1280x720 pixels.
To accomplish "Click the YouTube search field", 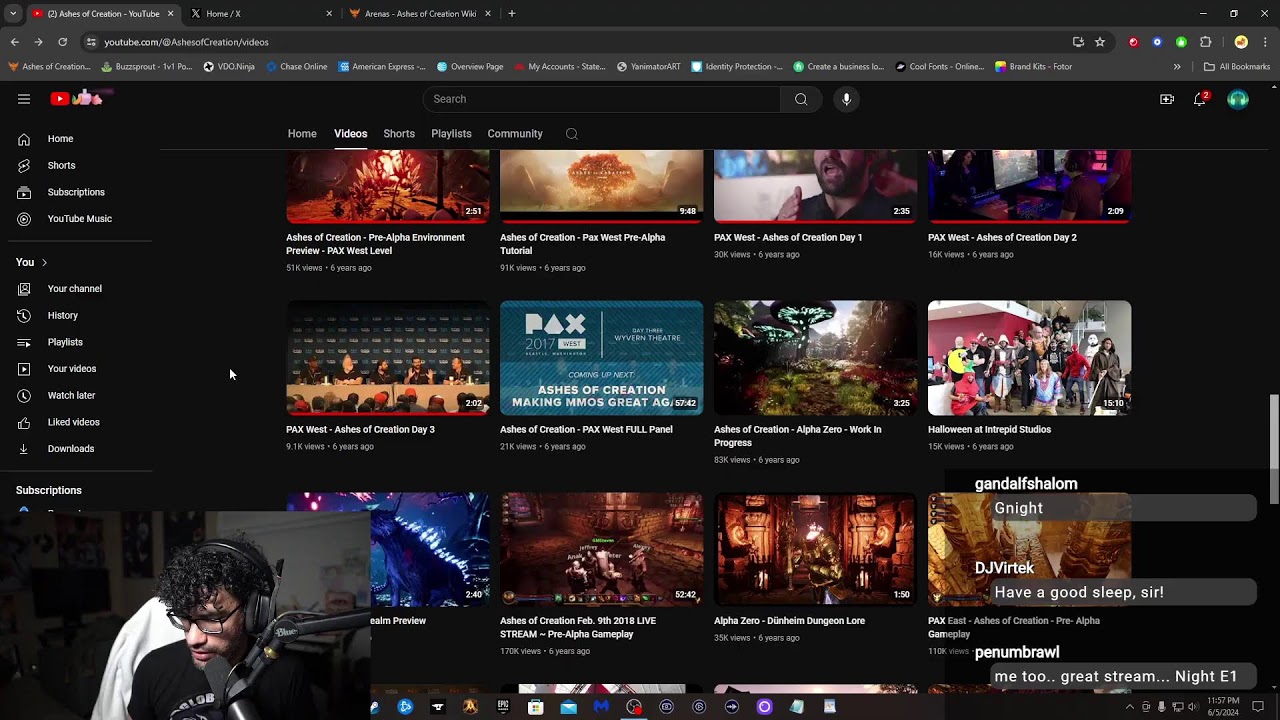I will pyautogui.click(x=601, y=99).
